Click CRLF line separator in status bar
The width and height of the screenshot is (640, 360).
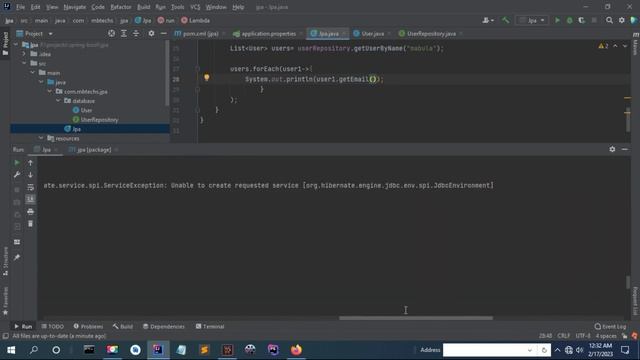coord(564,336)
